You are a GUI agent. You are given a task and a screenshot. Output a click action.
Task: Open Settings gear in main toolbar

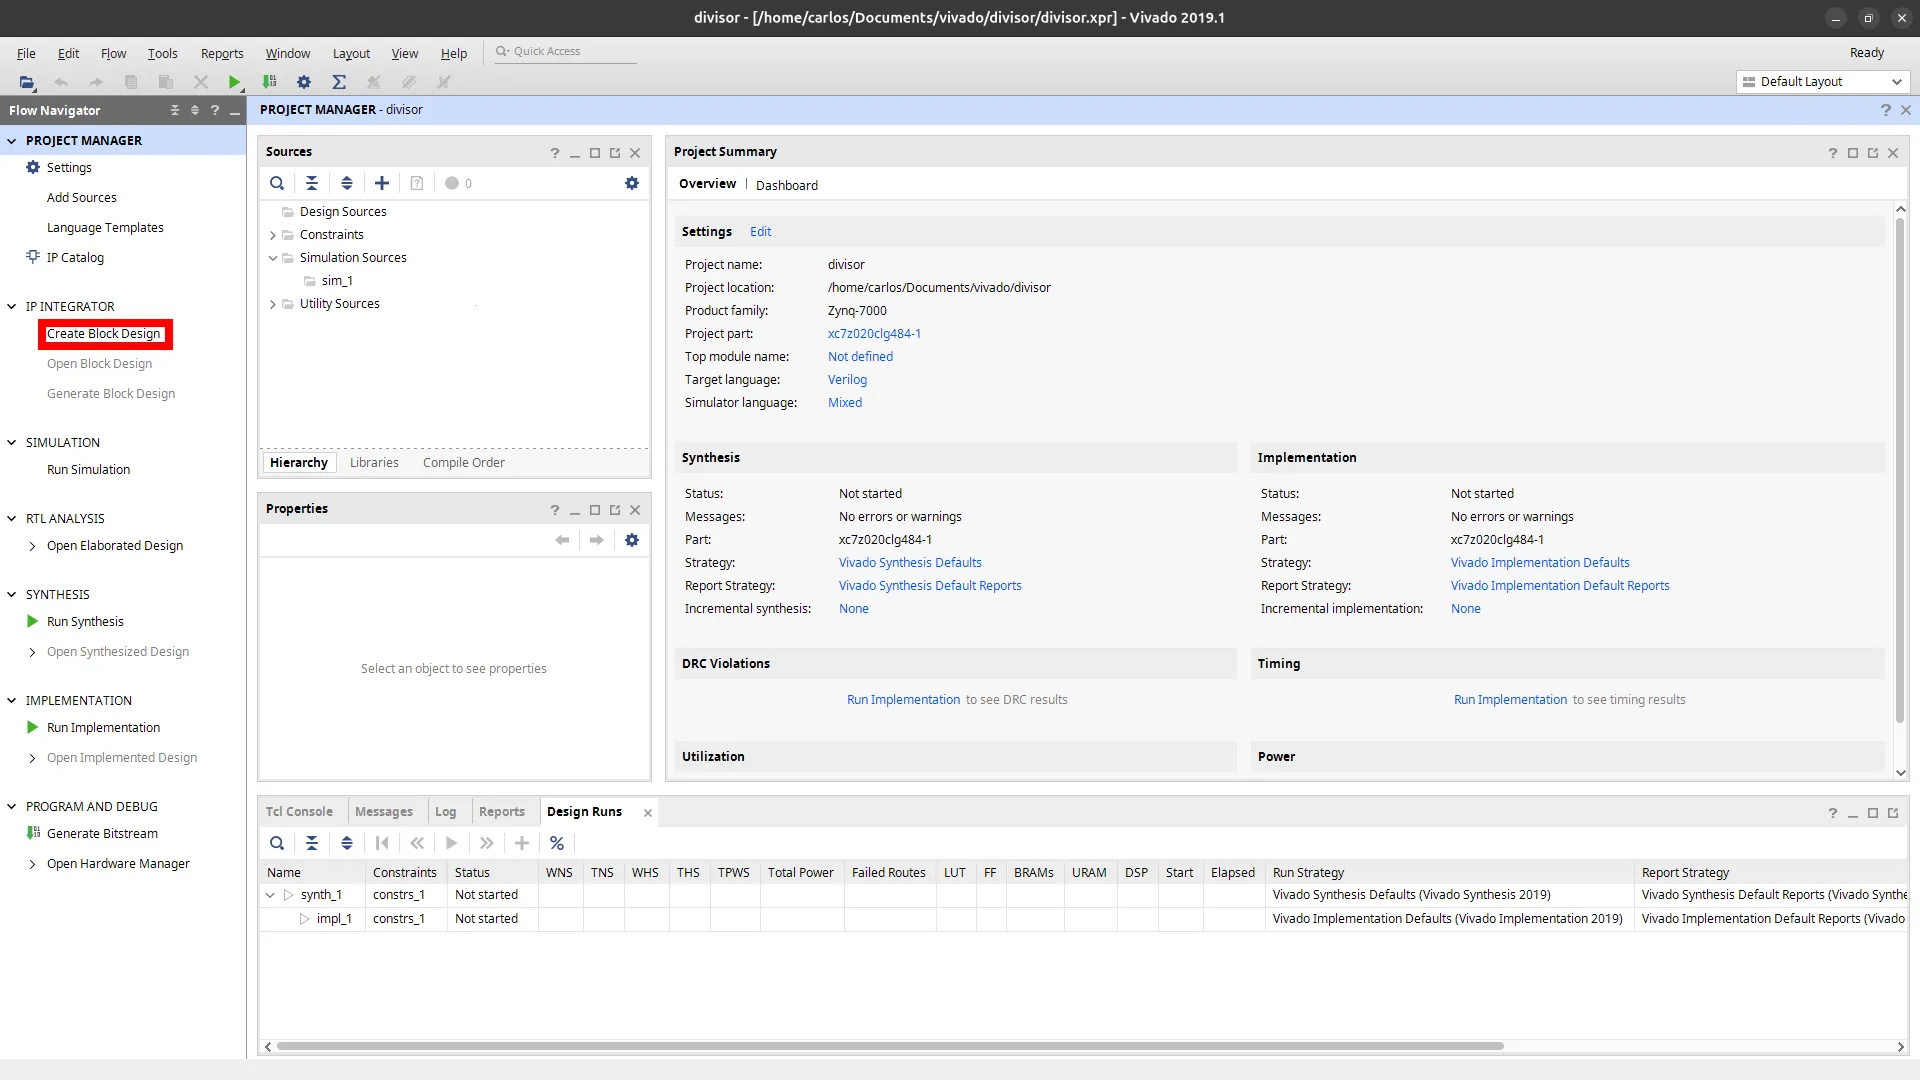[x=304, y=82]
